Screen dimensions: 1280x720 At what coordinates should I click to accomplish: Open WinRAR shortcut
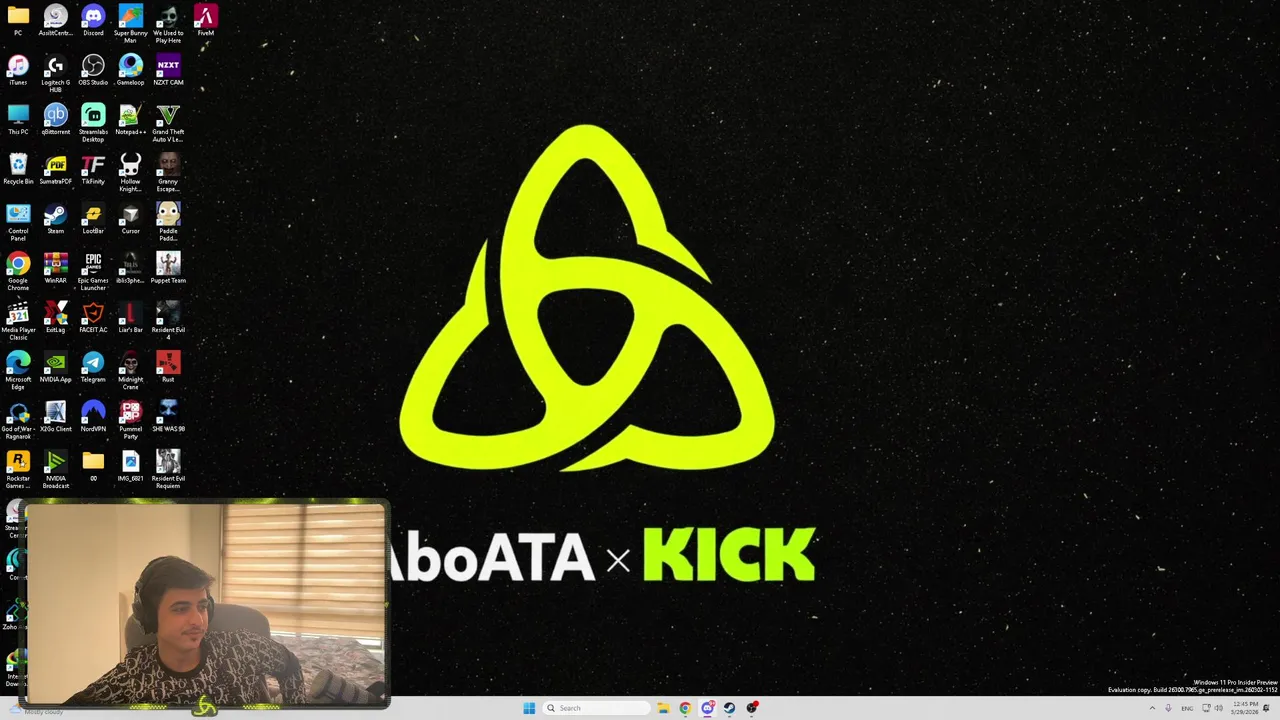[56, 268]
